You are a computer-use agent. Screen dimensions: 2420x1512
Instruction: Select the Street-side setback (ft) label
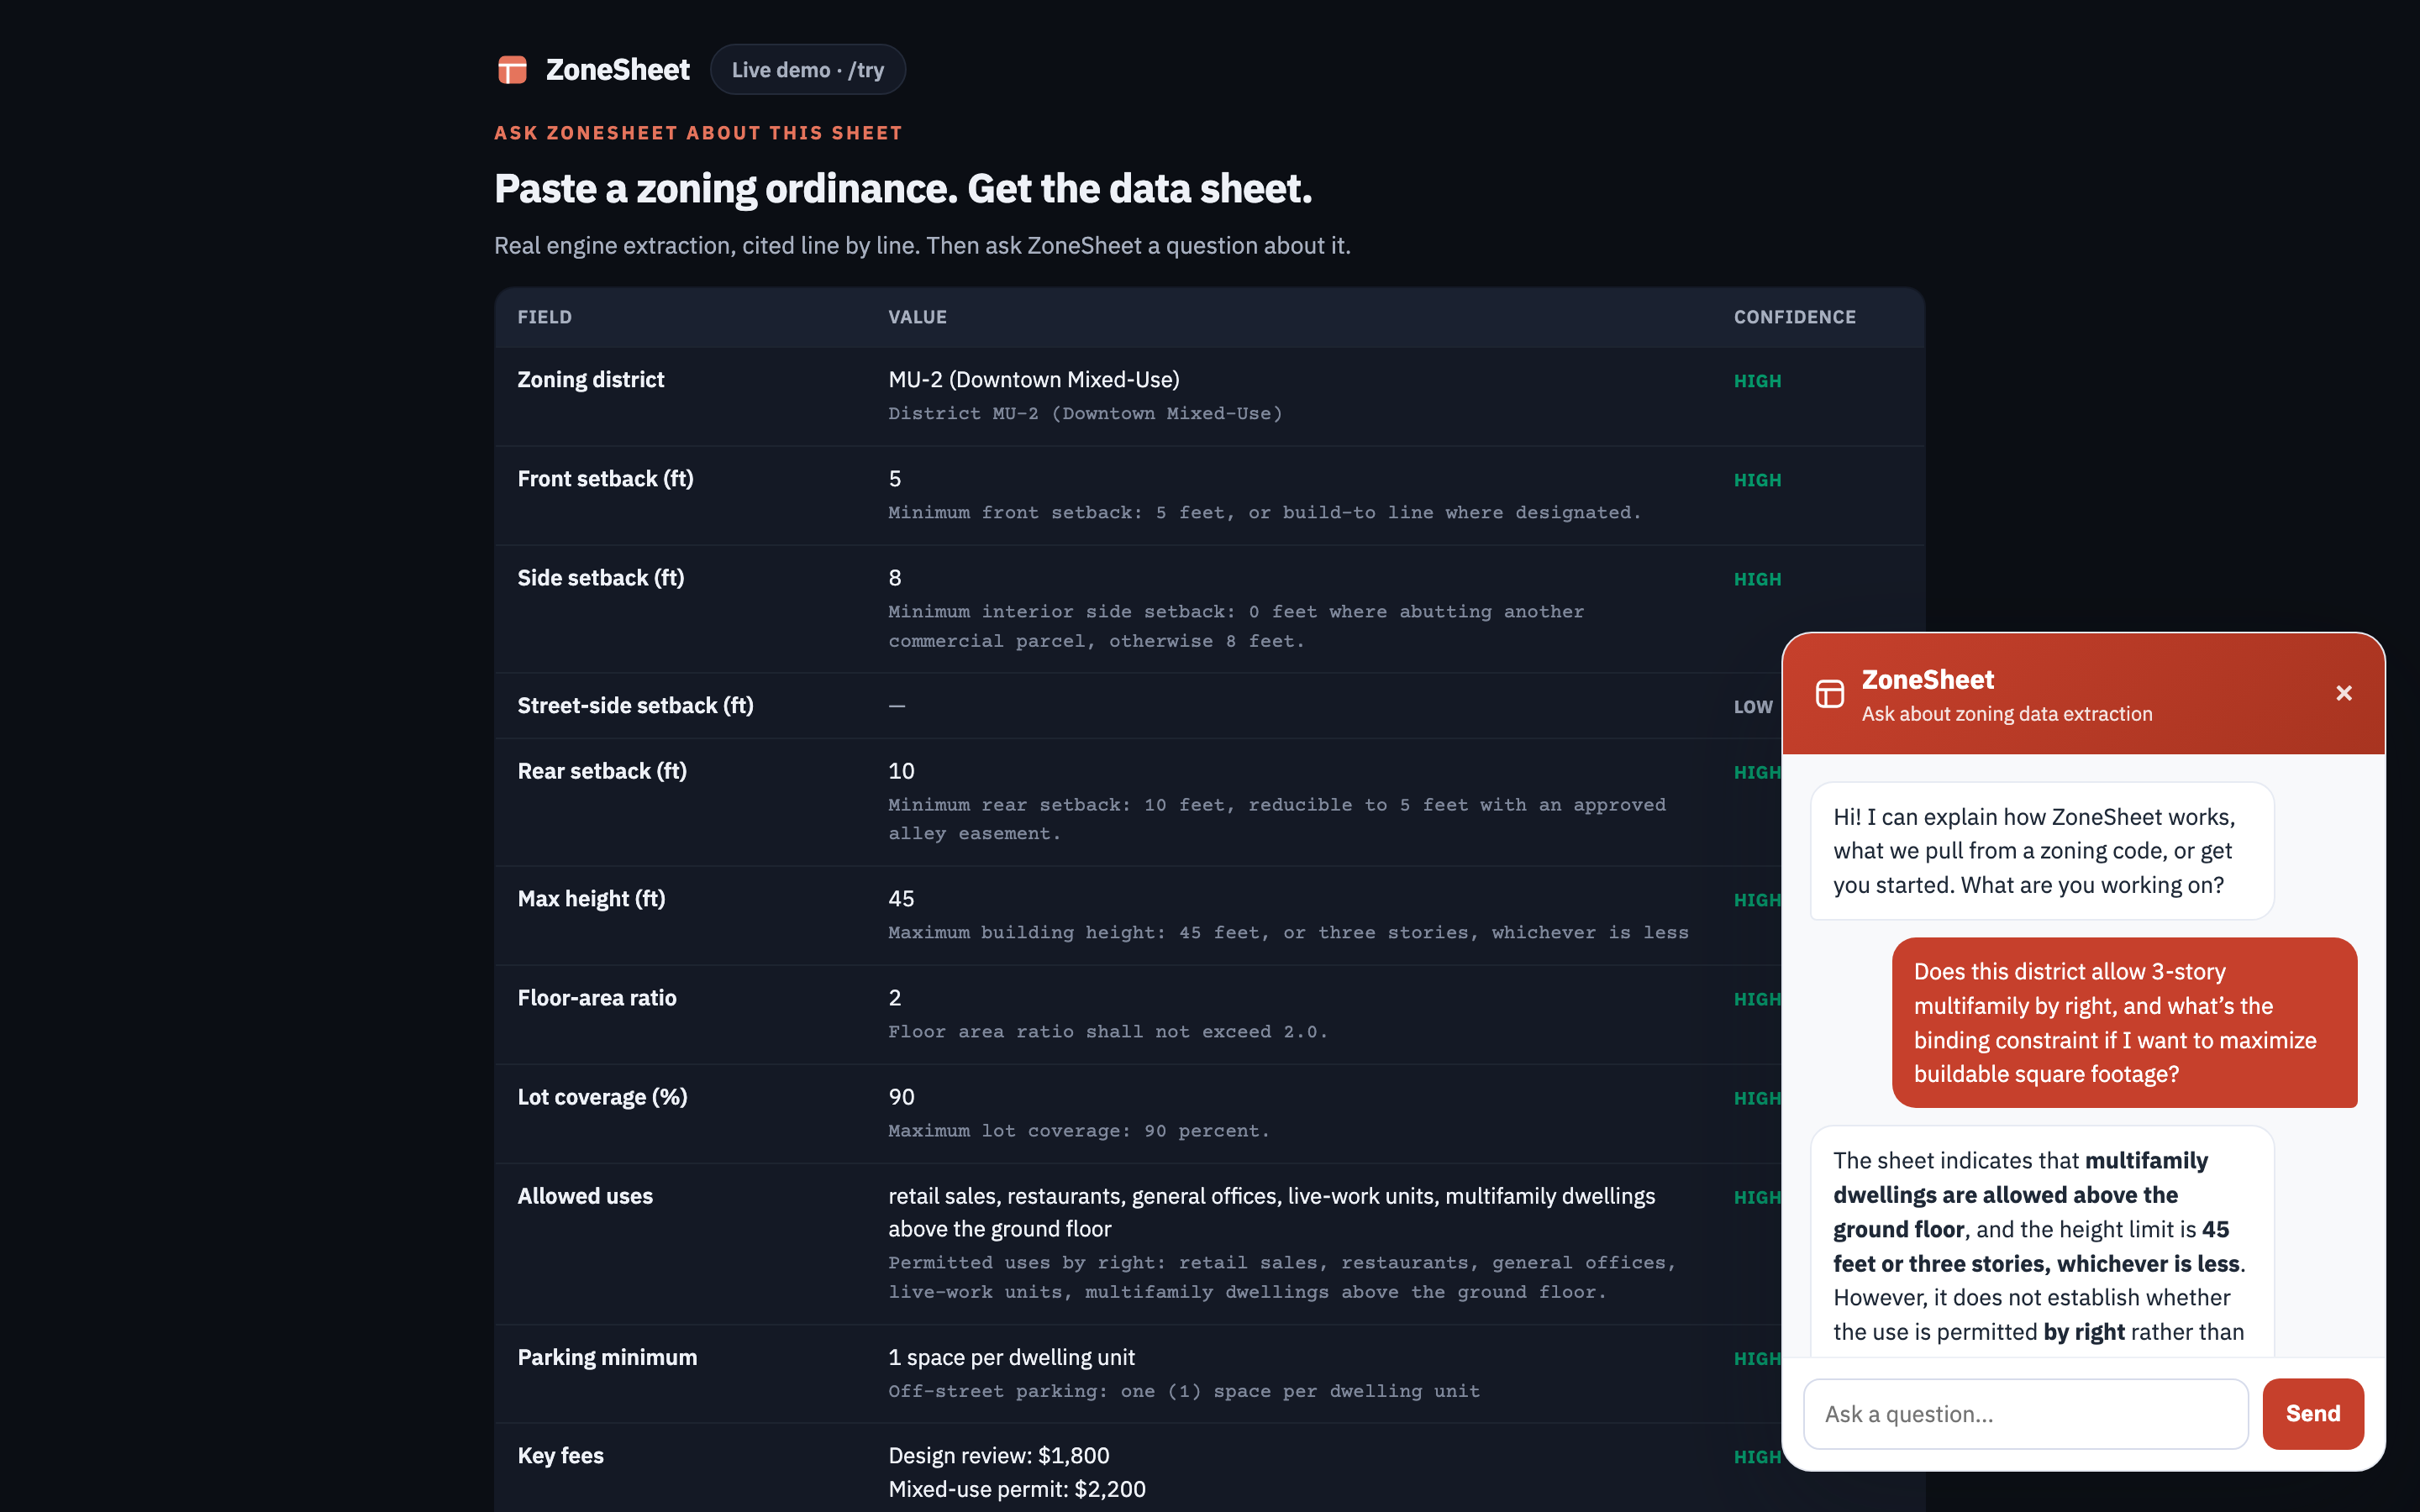636,706
